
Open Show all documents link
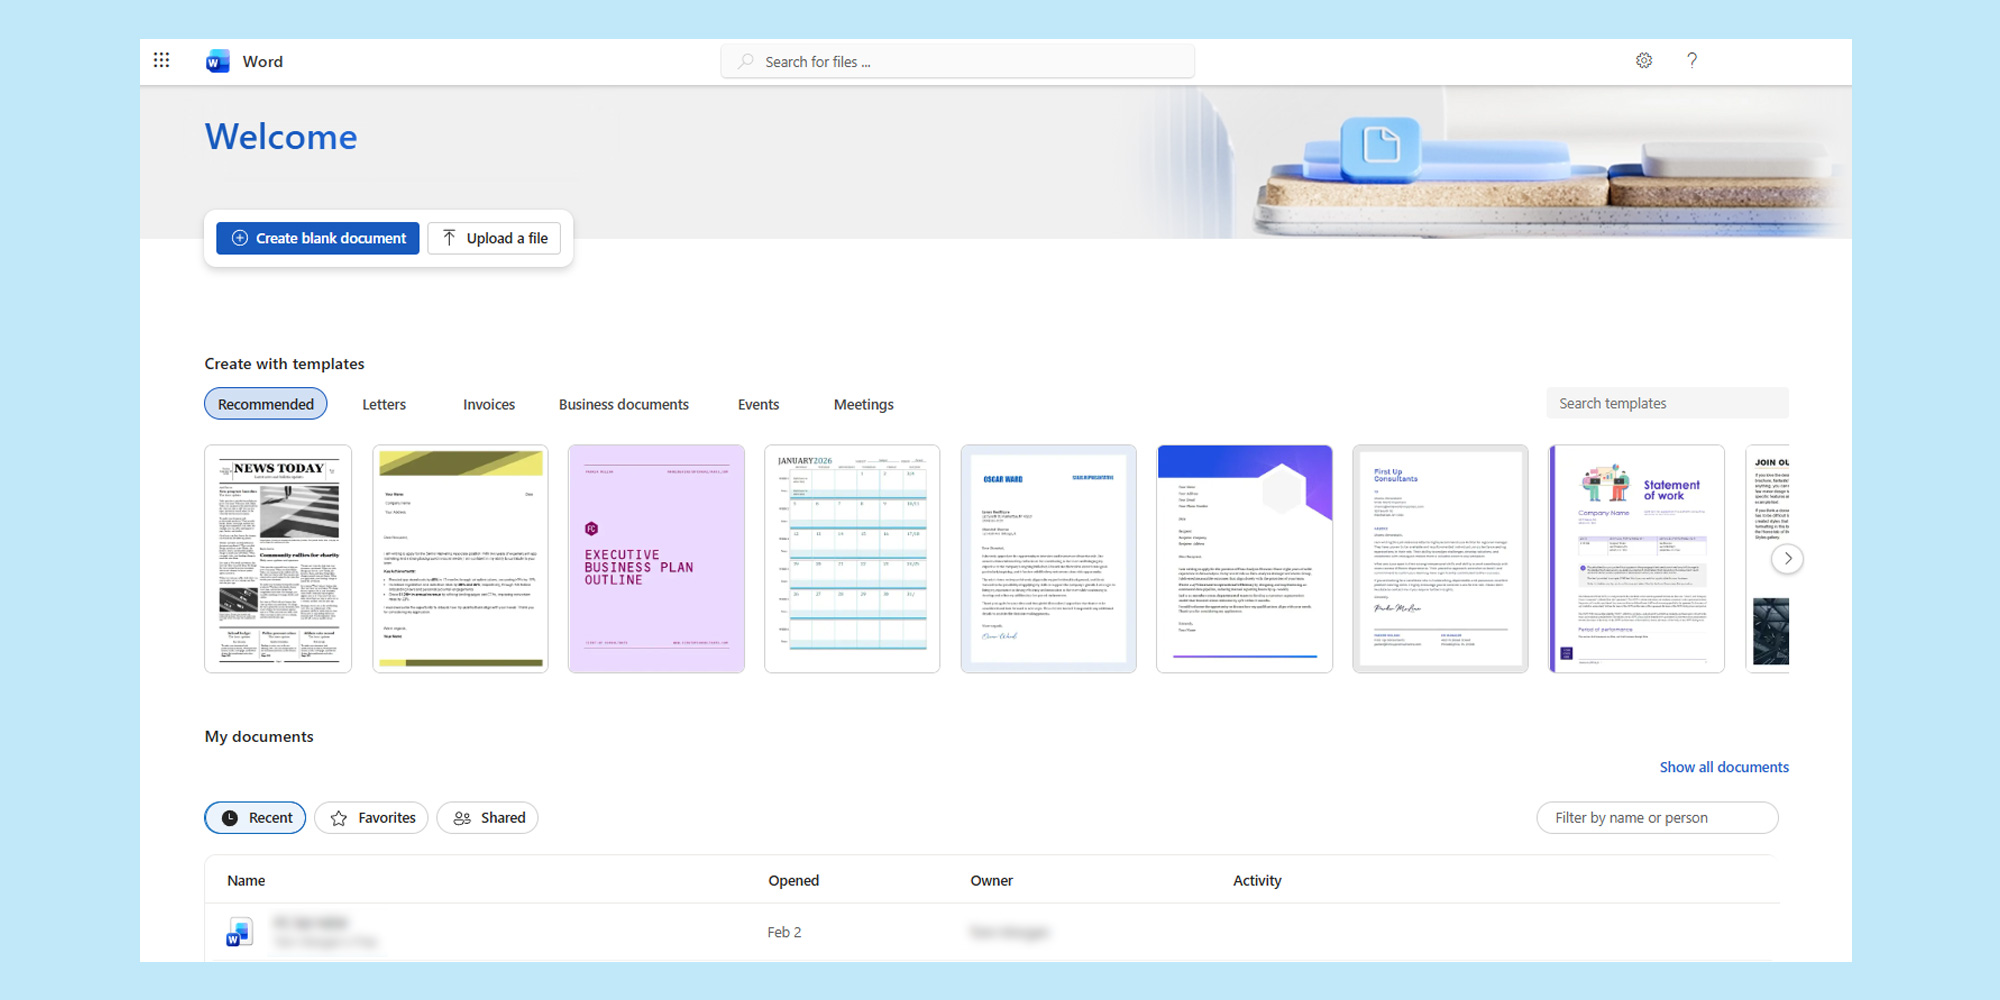point(1724,767)
